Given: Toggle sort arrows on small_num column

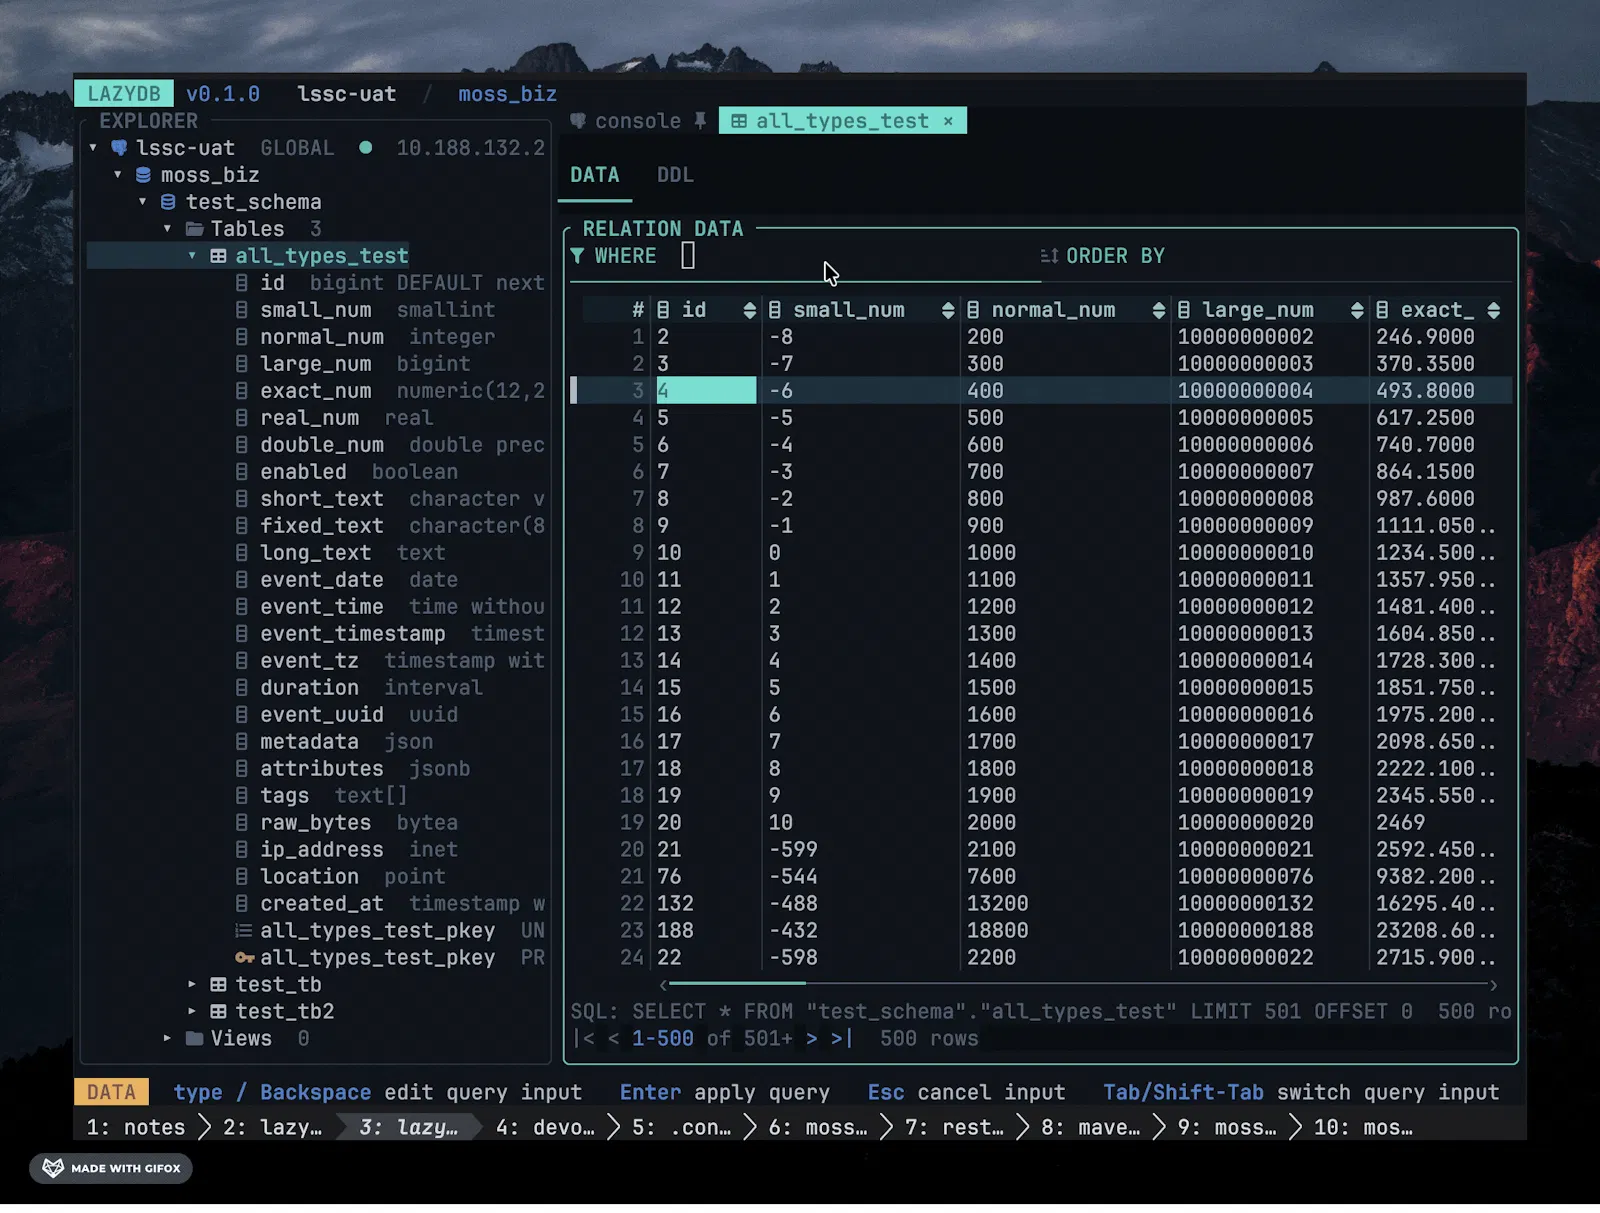Looking at the screenshot, I should [948, 310].
